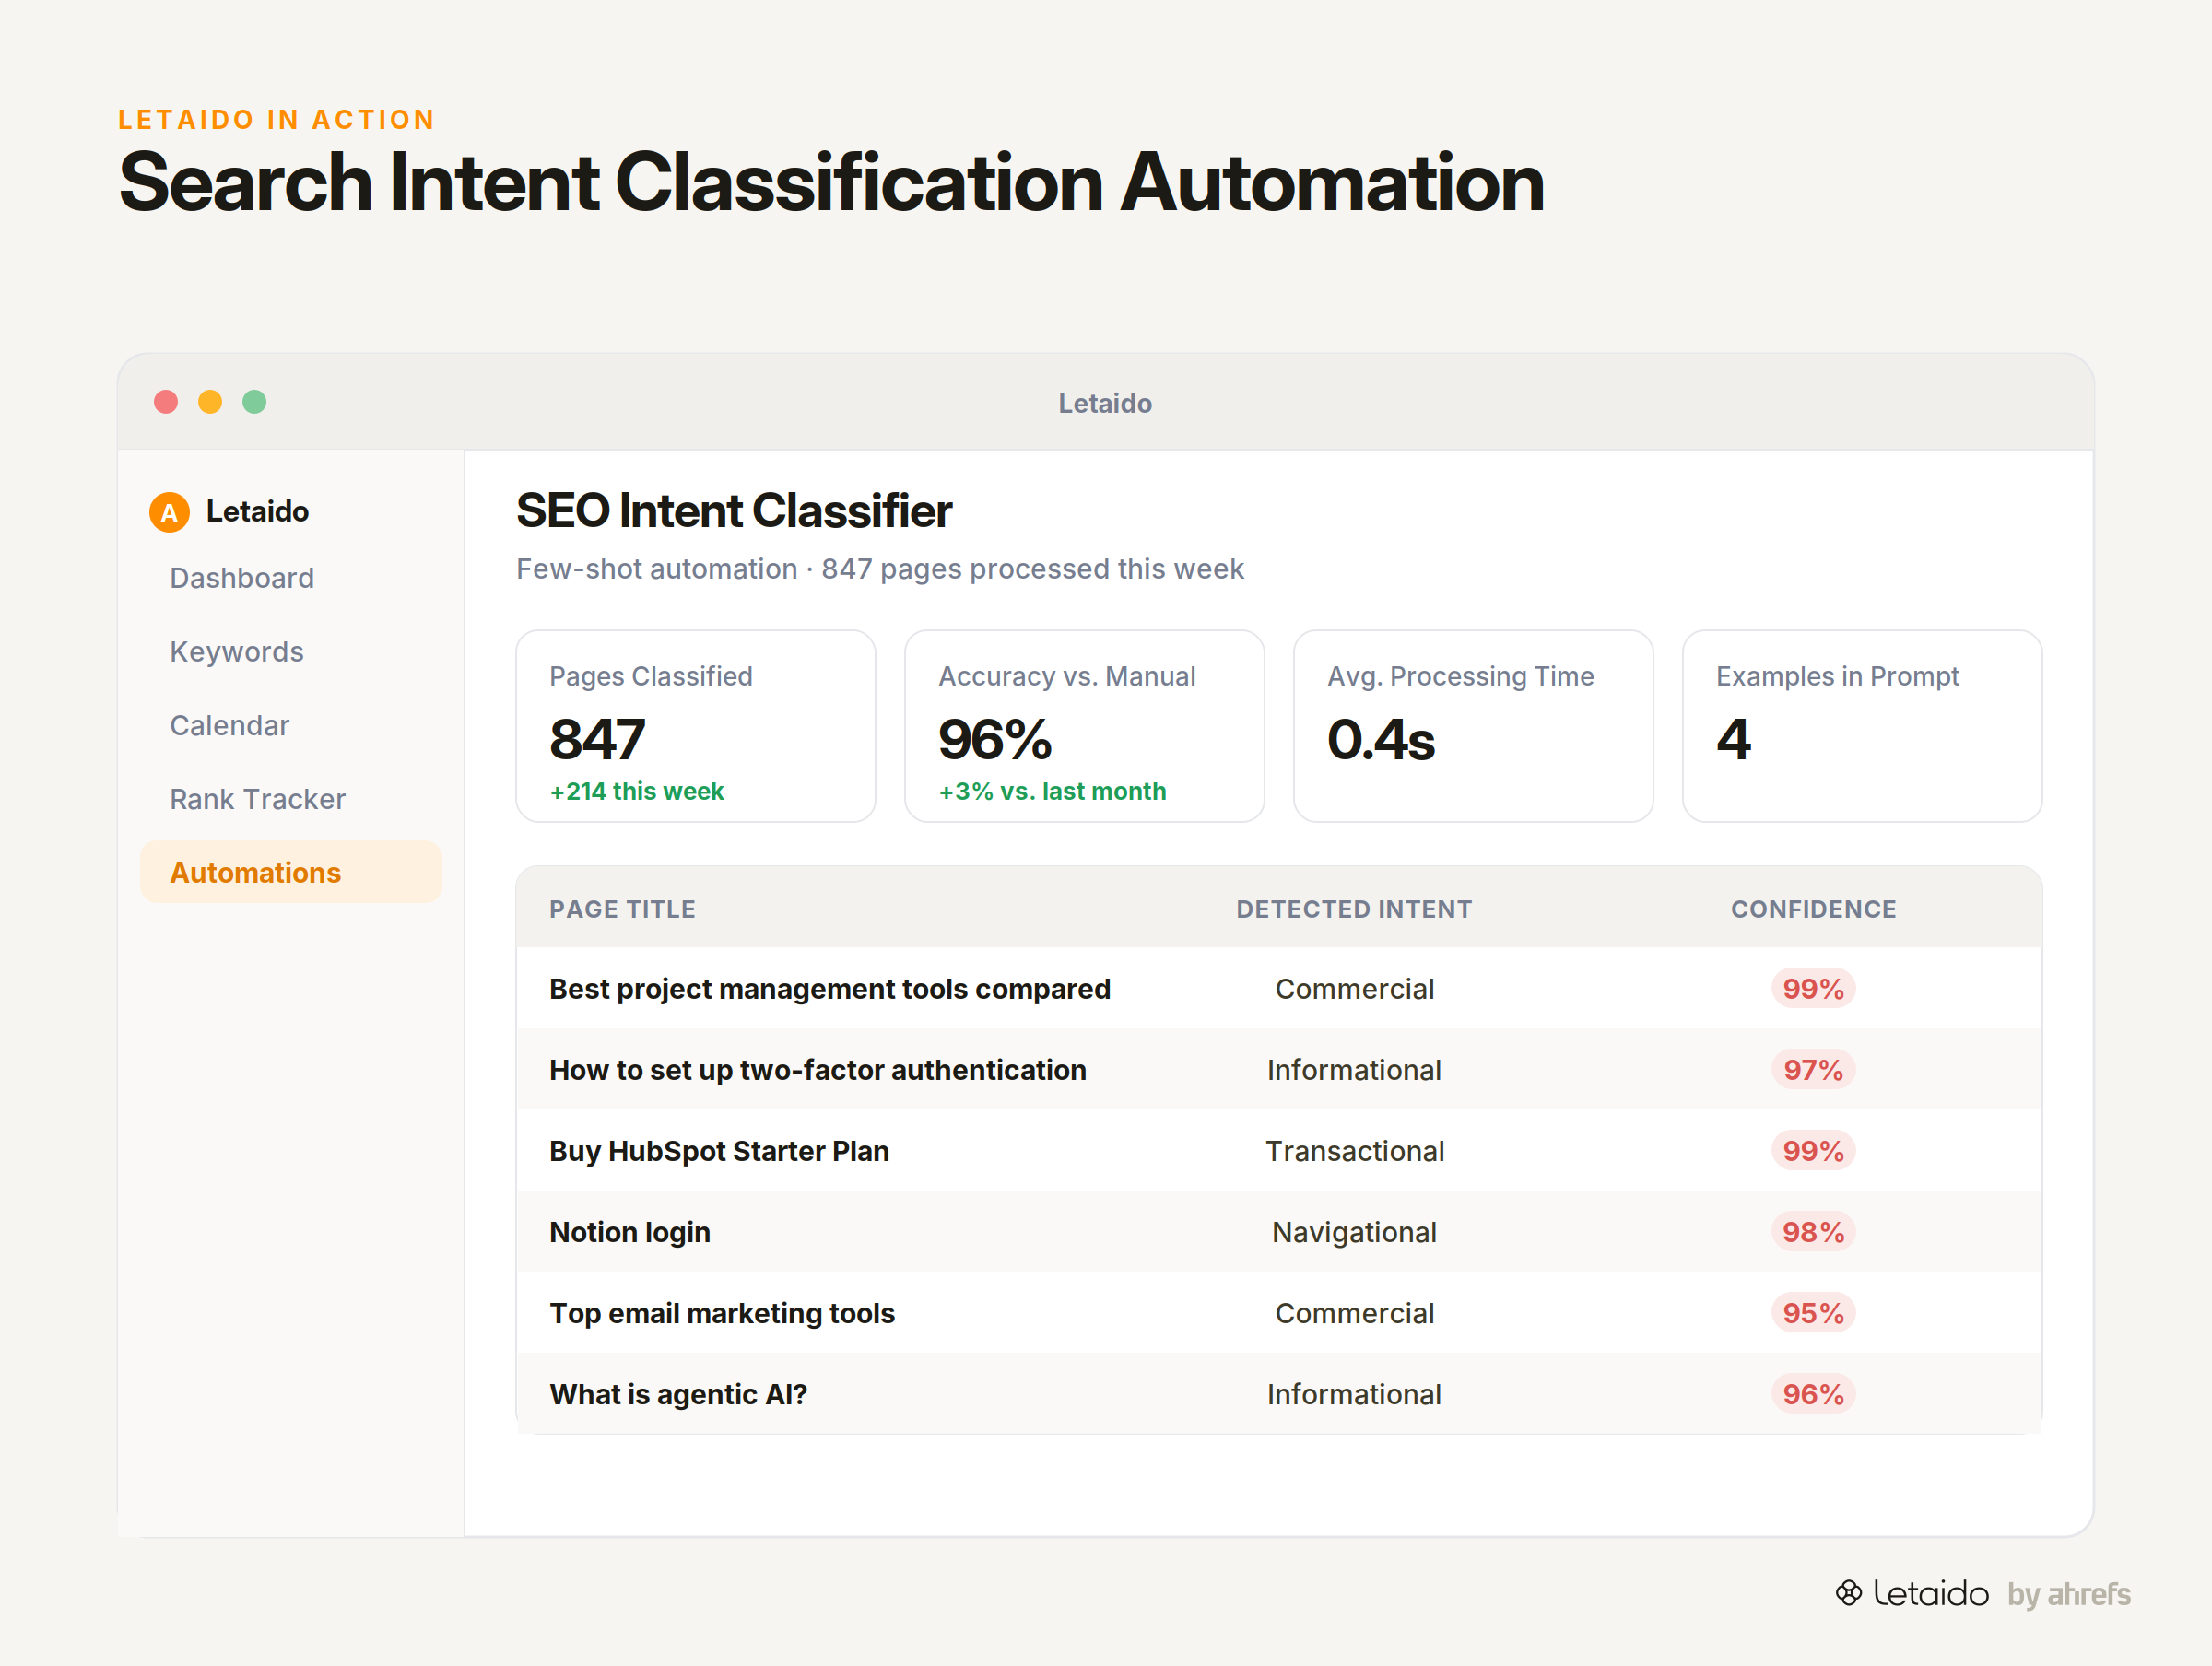This screenshot has width=2212, height=1666.
Task: Click the Transactional intent cell
Action: pos(1355,1151)
